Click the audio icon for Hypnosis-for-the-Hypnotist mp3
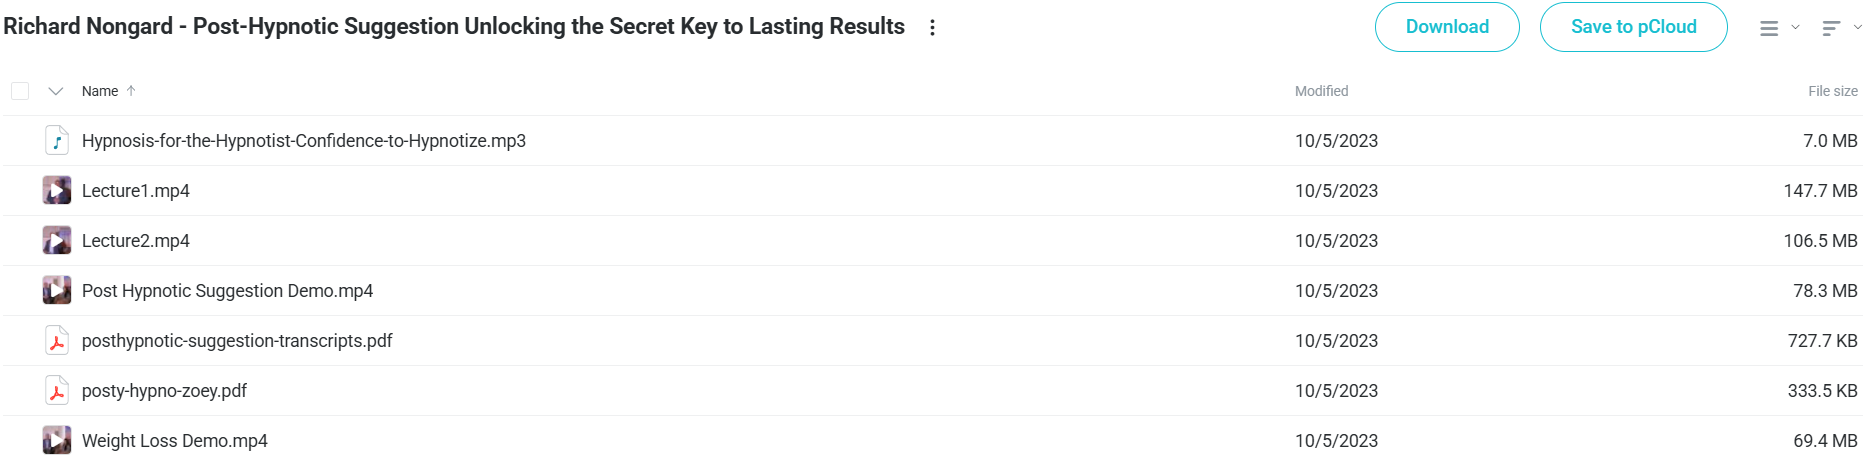The height and width of the screenshot is (456, 1868). [57, 141]
